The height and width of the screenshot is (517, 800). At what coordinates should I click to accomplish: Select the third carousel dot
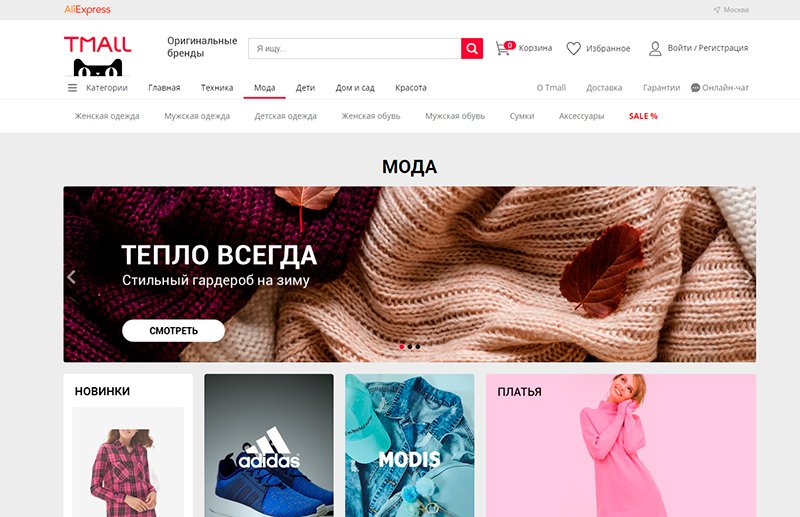[418, 347]
